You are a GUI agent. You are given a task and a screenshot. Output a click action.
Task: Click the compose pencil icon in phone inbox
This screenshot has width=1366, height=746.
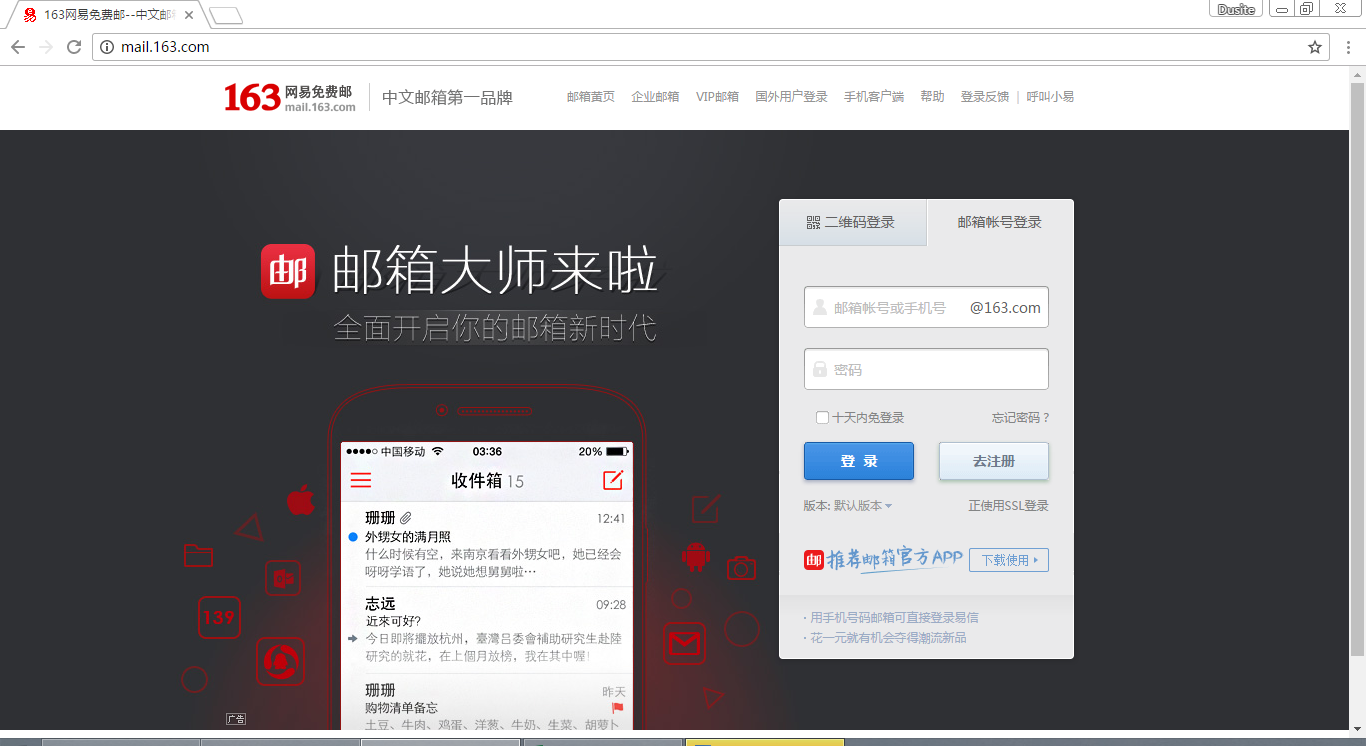[613, 480]
